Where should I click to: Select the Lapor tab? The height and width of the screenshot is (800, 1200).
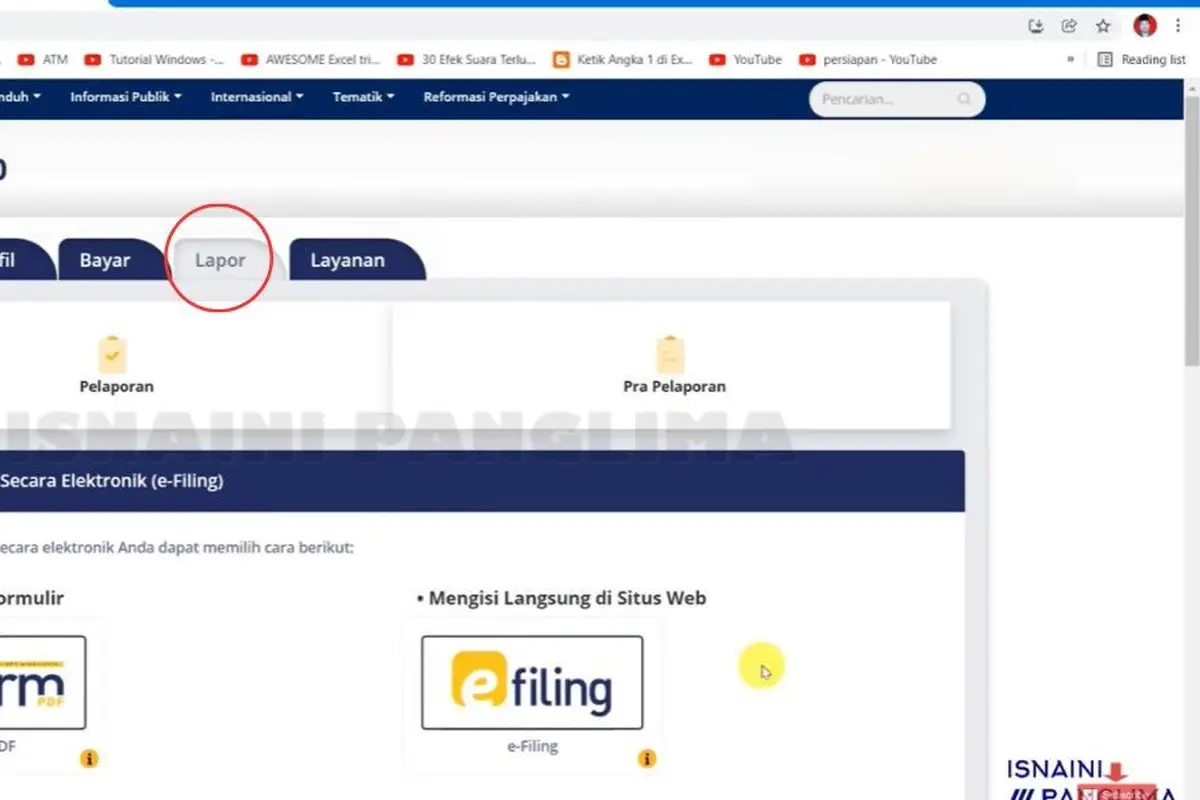tap(220, 260)
